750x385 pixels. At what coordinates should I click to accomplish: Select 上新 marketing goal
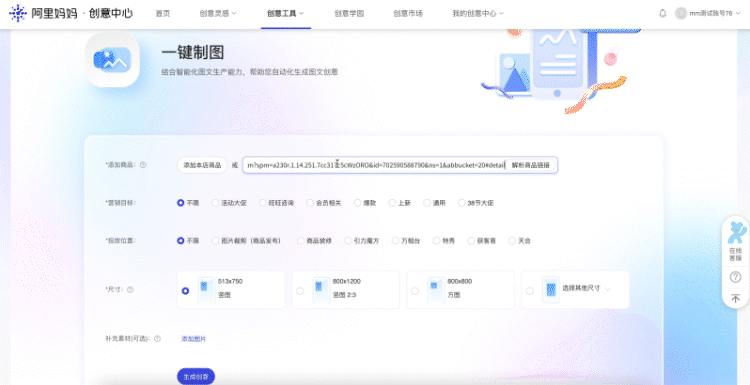pyautogui.click(x=392, y=203)
